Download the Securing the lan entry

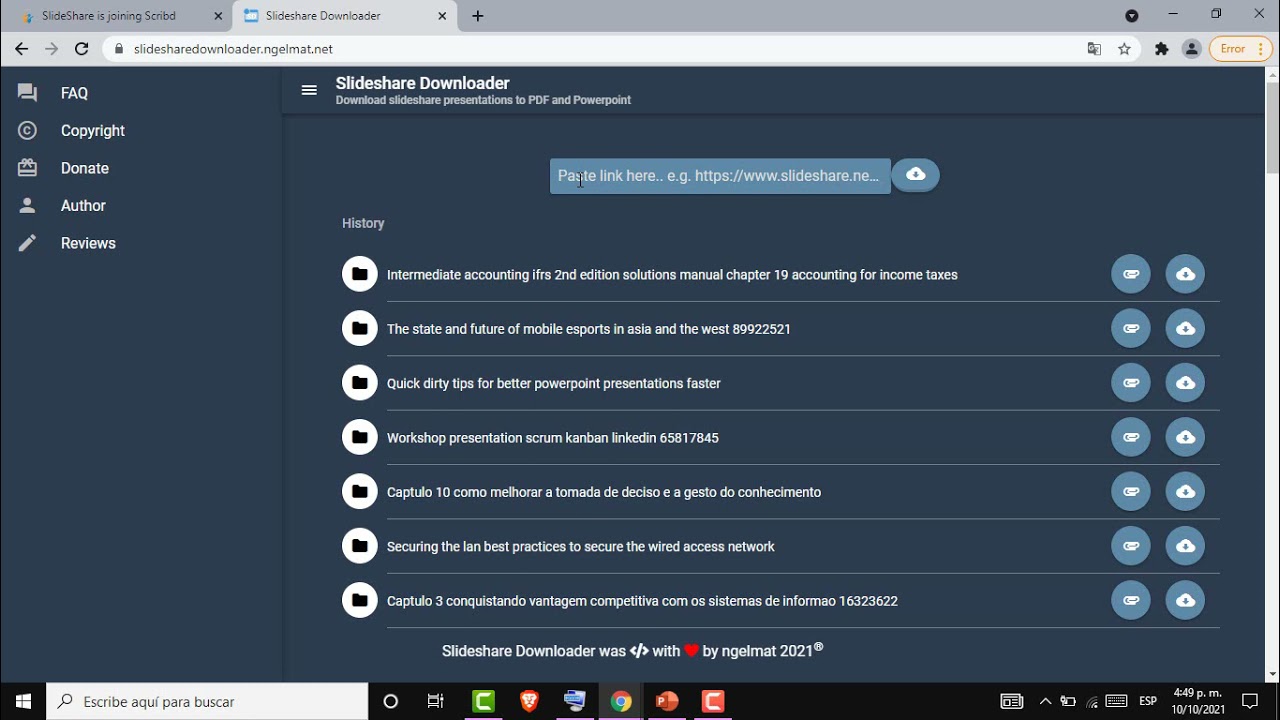point(1185,546)
